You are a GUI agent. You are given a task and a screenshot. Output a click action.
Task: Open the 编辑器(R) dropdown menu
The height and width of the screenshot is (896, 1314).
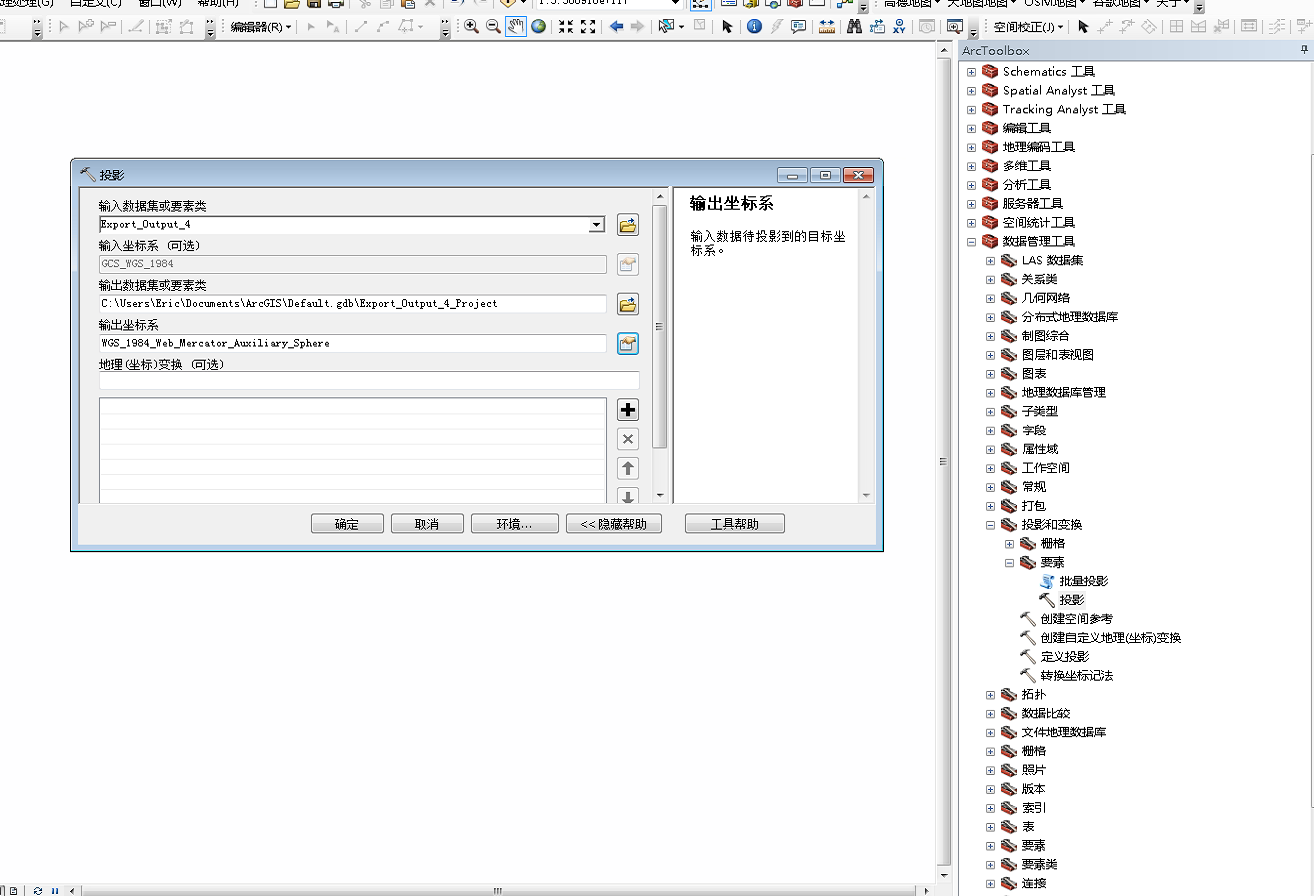[258, 26]
